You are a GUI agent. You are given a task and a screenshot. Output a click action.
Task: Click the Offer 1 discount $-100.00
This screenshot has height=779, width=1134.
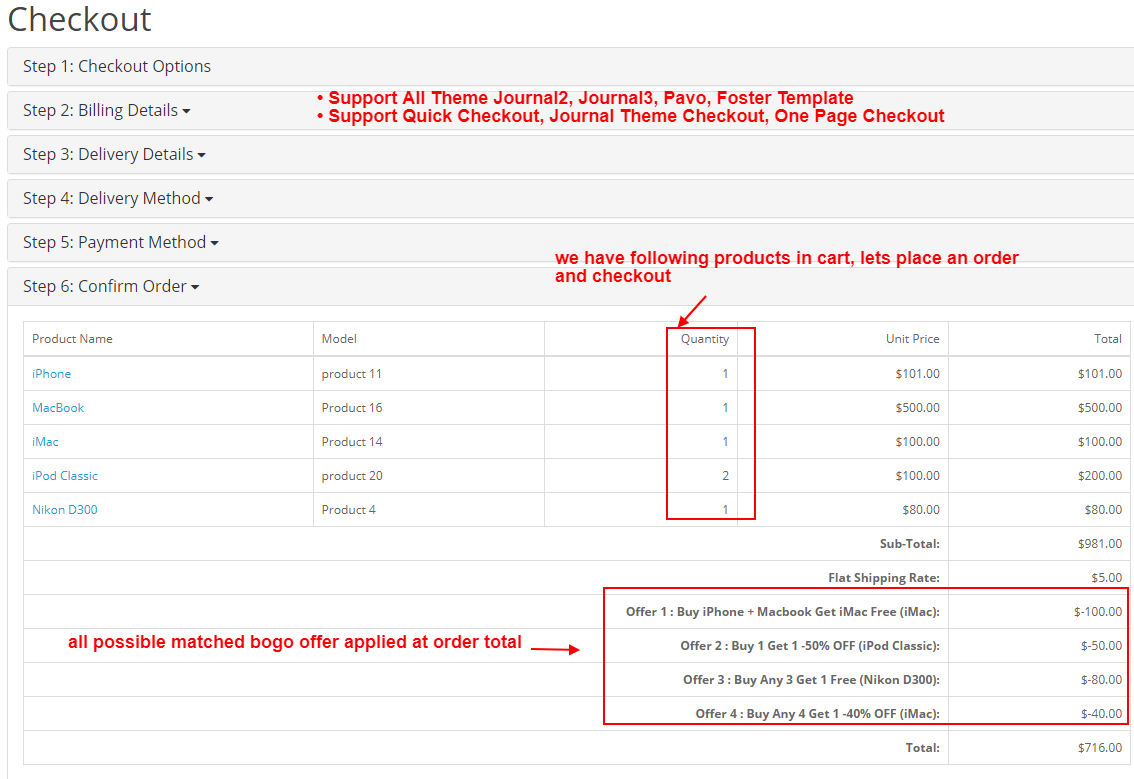pyautogui.click(x=1098, y=612)
